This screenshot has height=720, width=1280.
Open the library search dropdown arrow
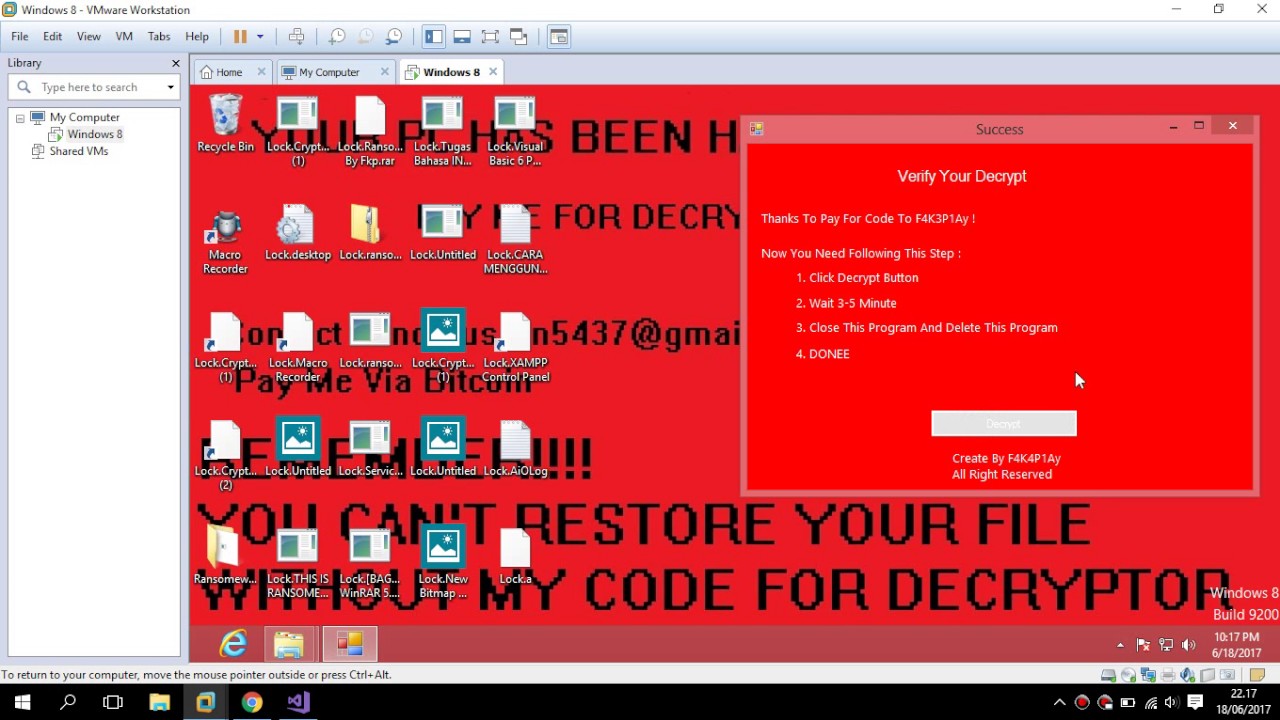[x=171, y=87]
